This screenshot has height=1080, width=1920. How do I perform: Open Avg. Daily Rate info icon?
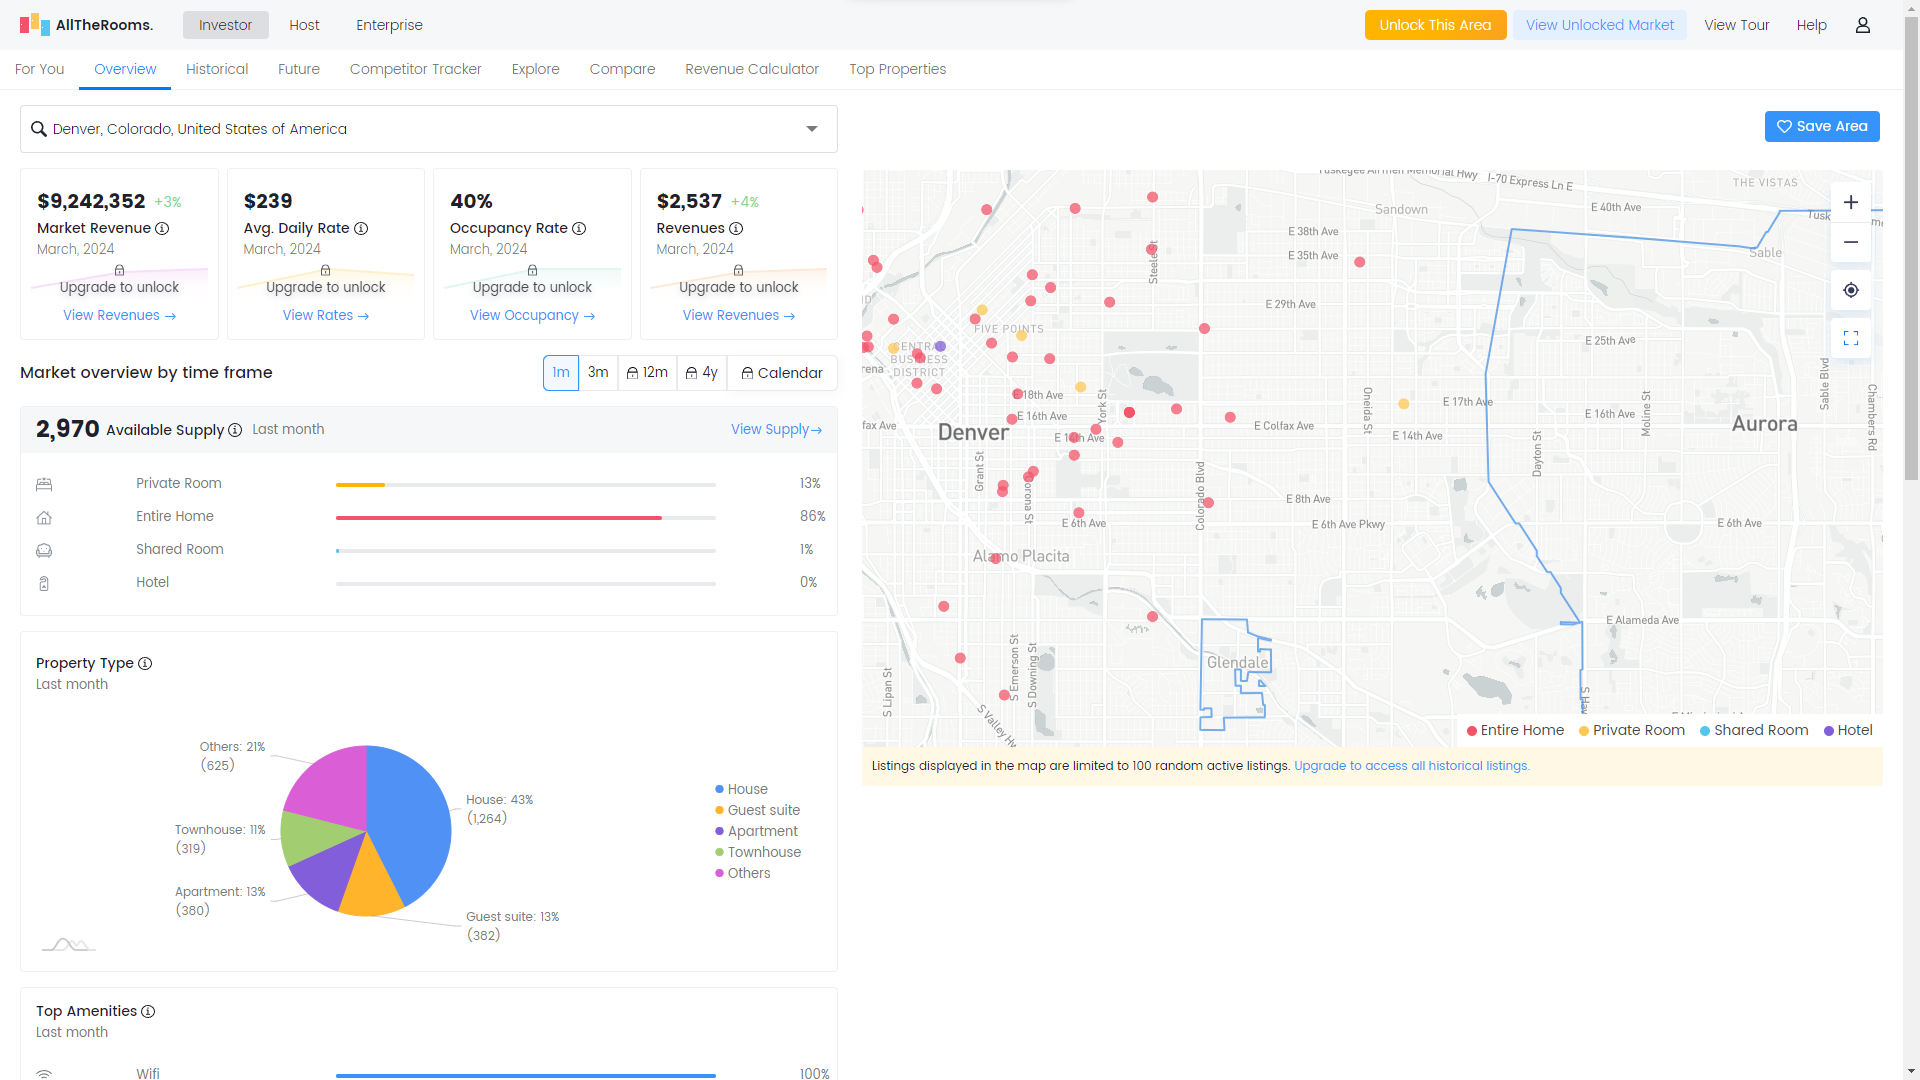(361, 228)
